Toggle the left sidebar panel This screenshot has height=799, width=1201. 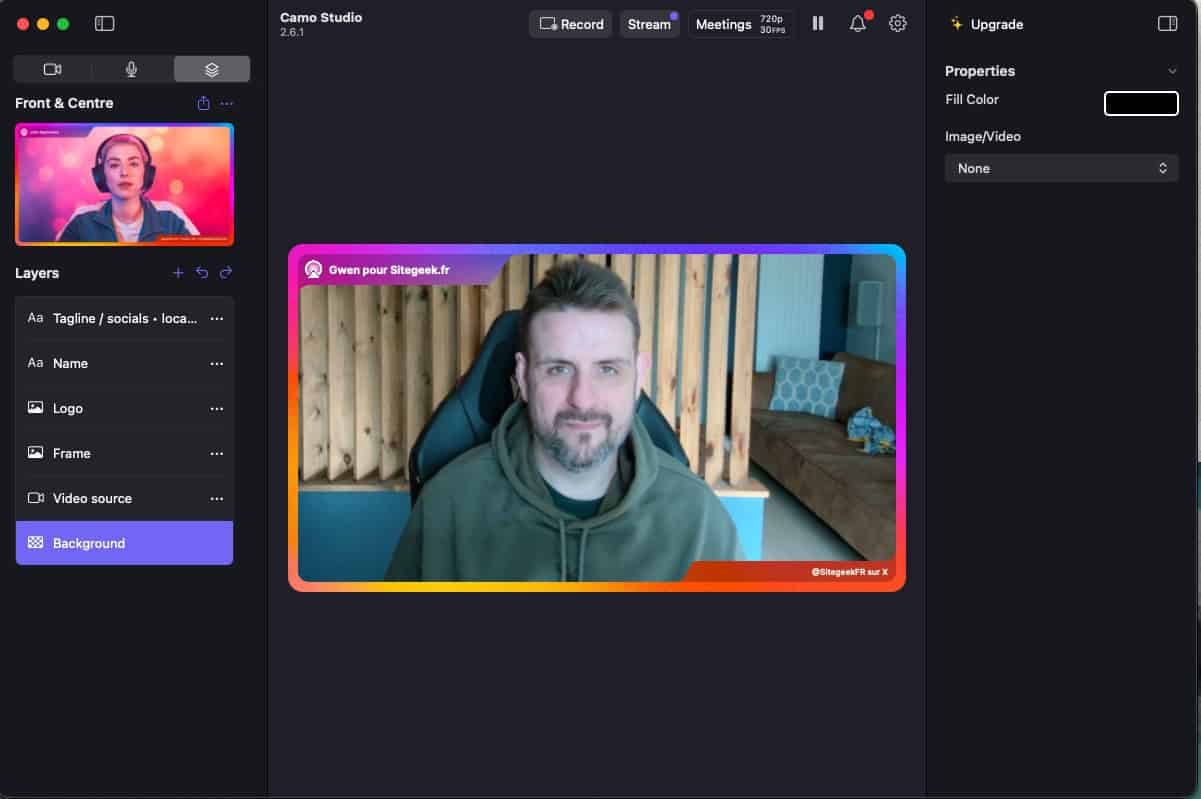tap(104, 24)
